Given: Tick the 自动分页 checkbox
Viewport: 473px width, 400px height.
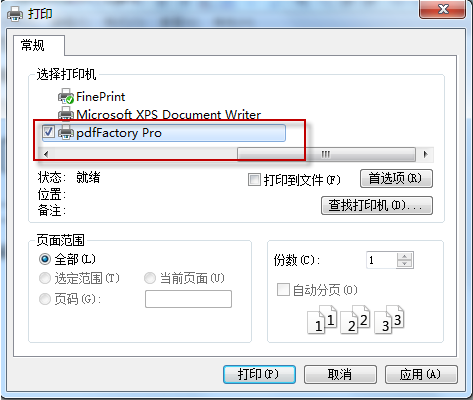Looking at the screenshot, I should pyautogui.click(x=283, y=289).
